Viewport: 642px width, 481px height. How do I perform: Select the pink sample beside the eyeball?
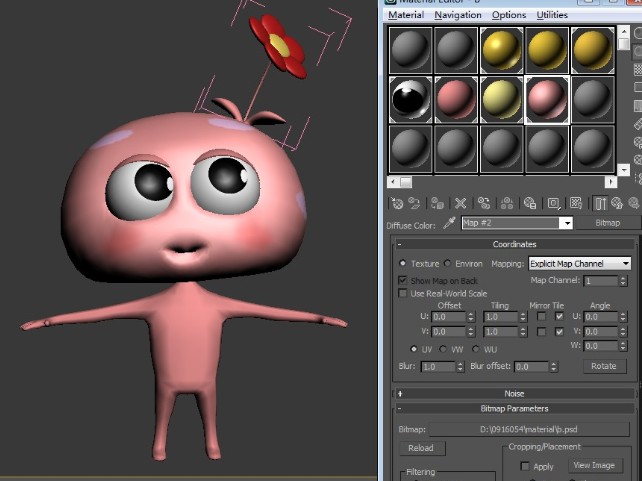pyautogui.click(x=456, y=99)
